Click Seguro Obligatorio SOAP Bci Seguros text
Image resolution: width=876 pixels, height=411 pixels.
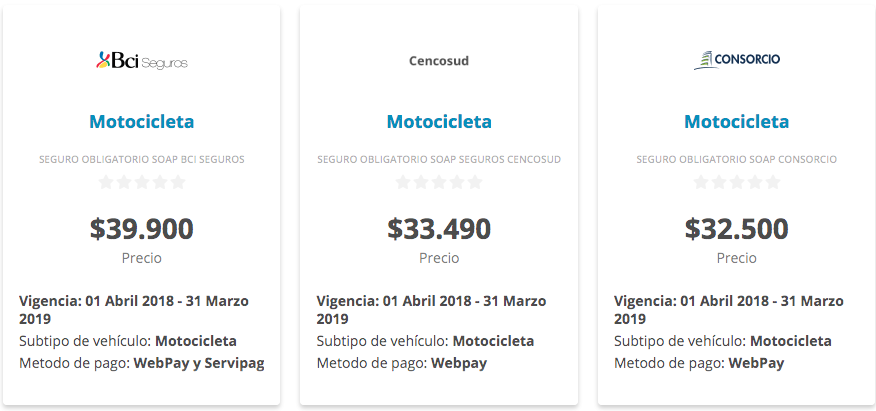click(142, 160)
